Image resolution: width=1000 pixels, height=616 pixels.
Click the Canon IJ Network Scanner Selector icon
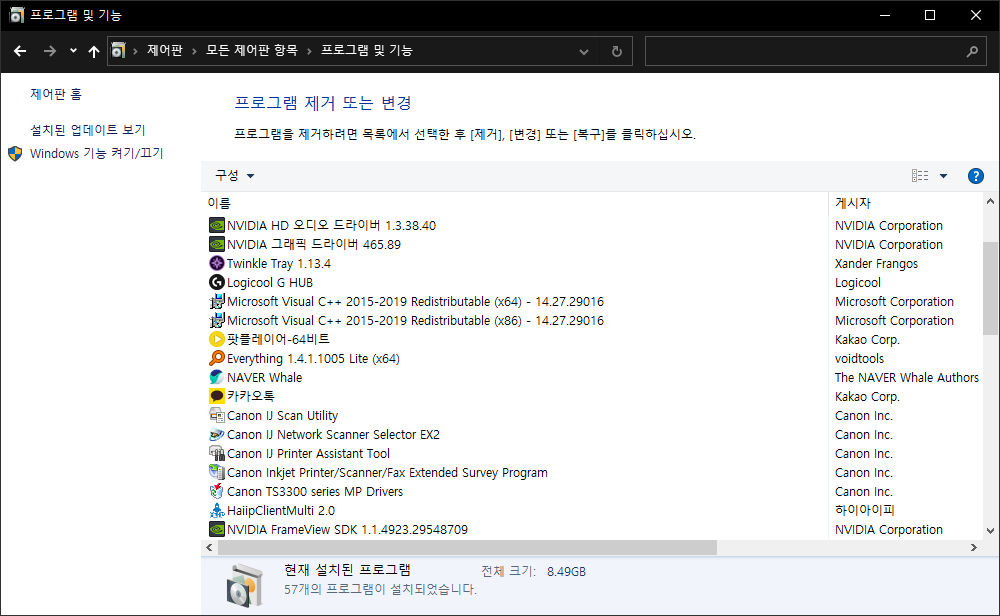(217, 434)
